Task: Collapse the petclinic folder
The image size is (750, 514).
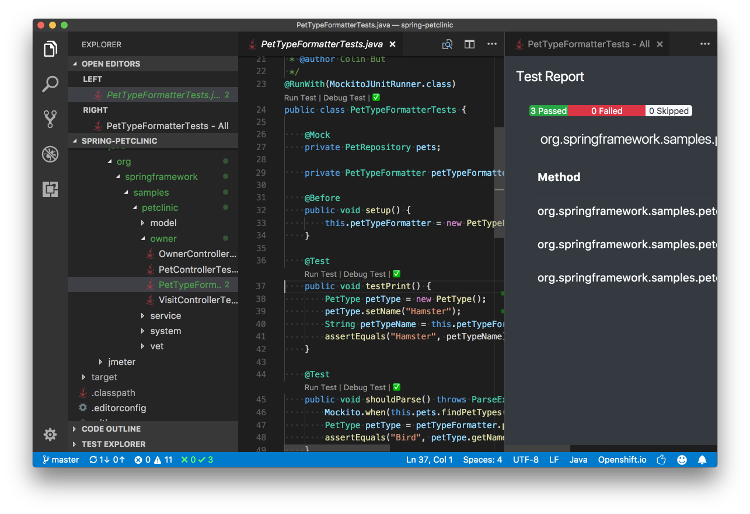Action: coord(135,208)
